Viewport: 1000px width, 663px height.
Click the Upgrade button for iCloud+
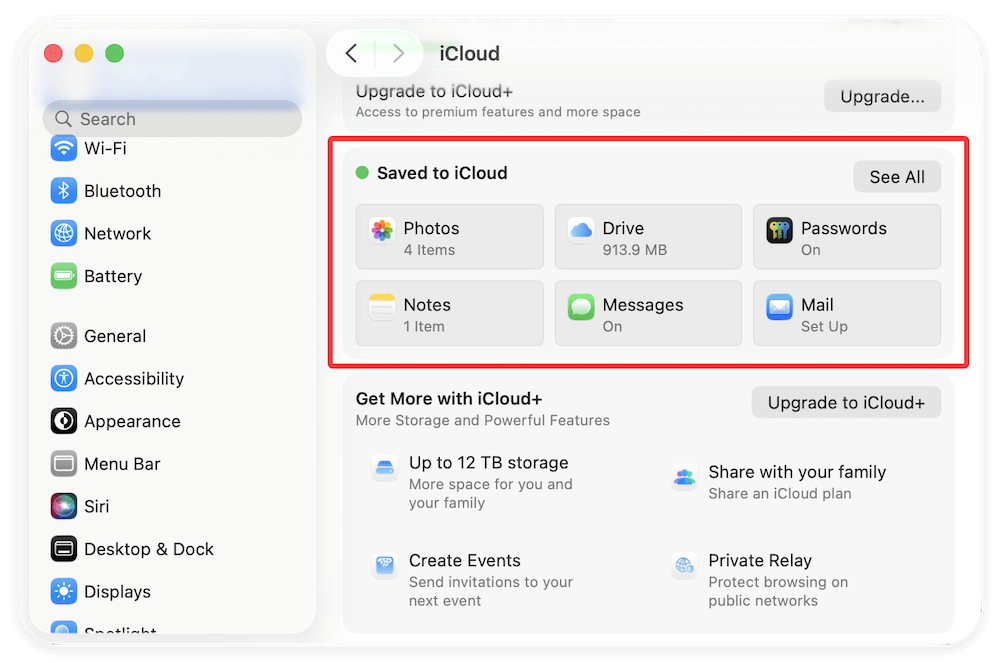click(x=881, y=96)
